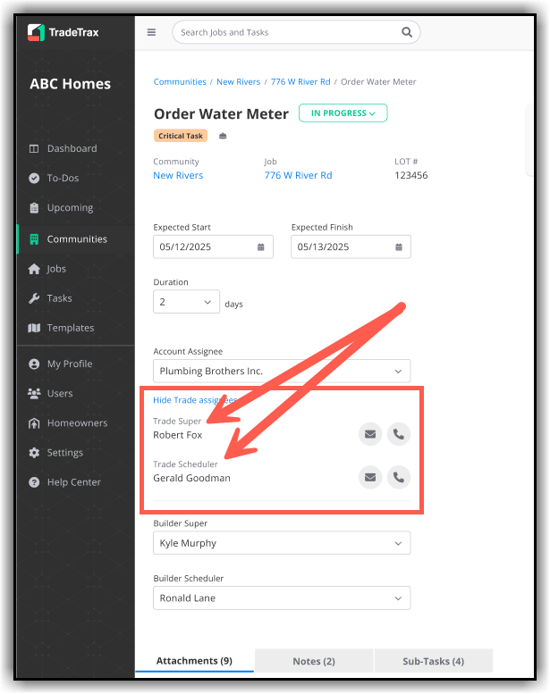This screenshot has height=694, width=550.
Task: Click New Rivers breadcrumb link
Action: [238, 82]
